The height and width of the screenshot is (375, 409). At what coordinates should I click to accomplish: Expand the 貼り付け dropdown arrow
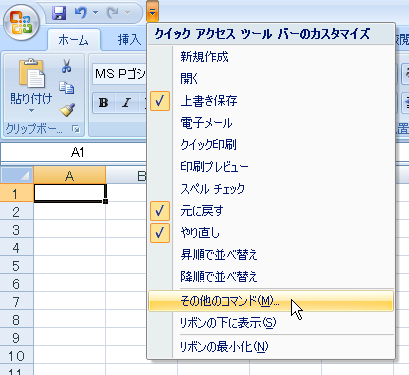31,111
